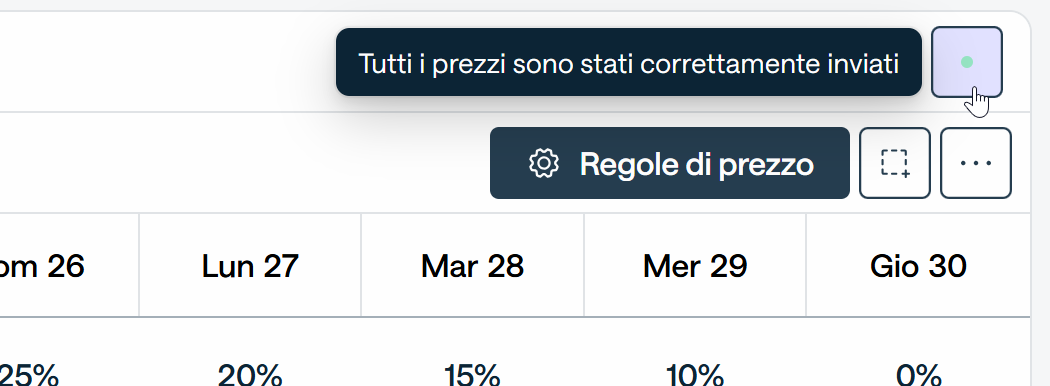Choose the Mer 29 day column
The image size is (1050, 386).
[x=695, y=266]
